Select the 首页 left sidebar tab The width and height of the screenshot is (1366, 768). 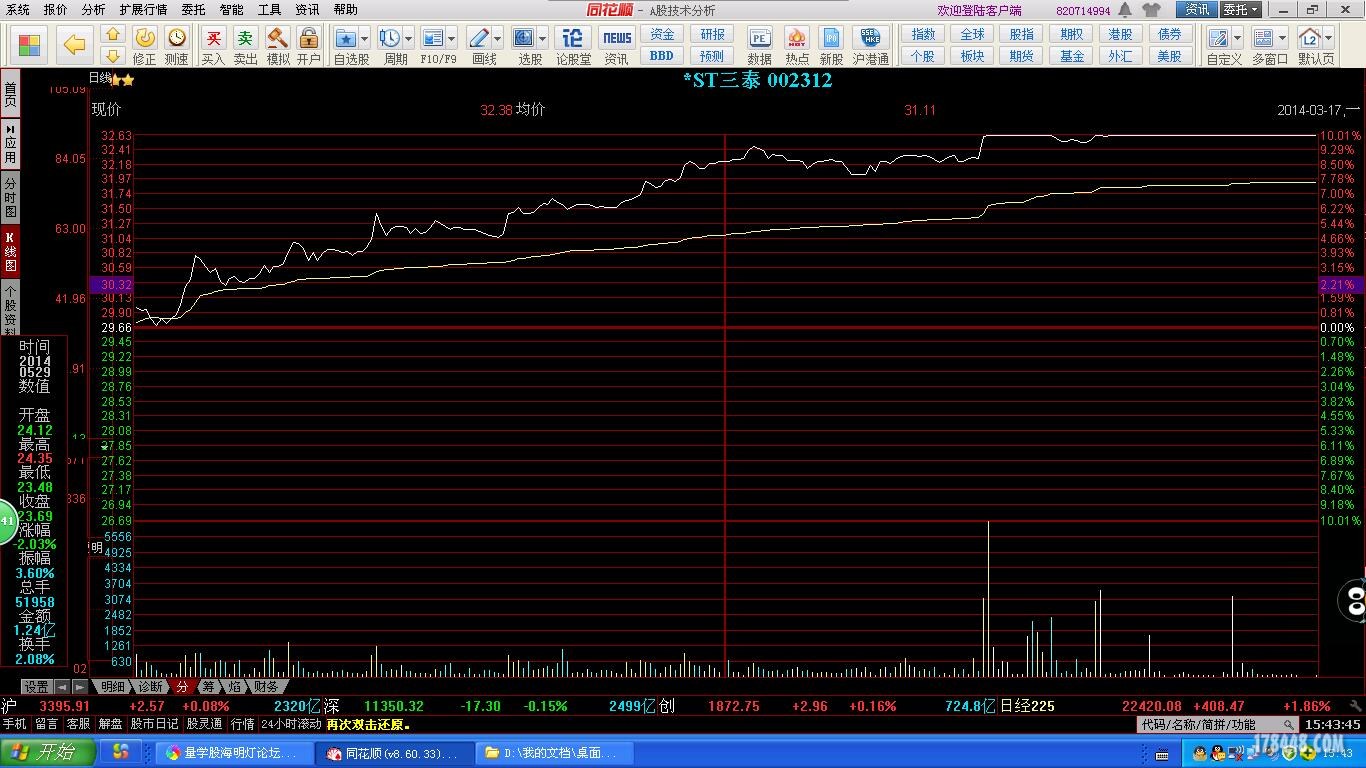(x=10, y=95)
